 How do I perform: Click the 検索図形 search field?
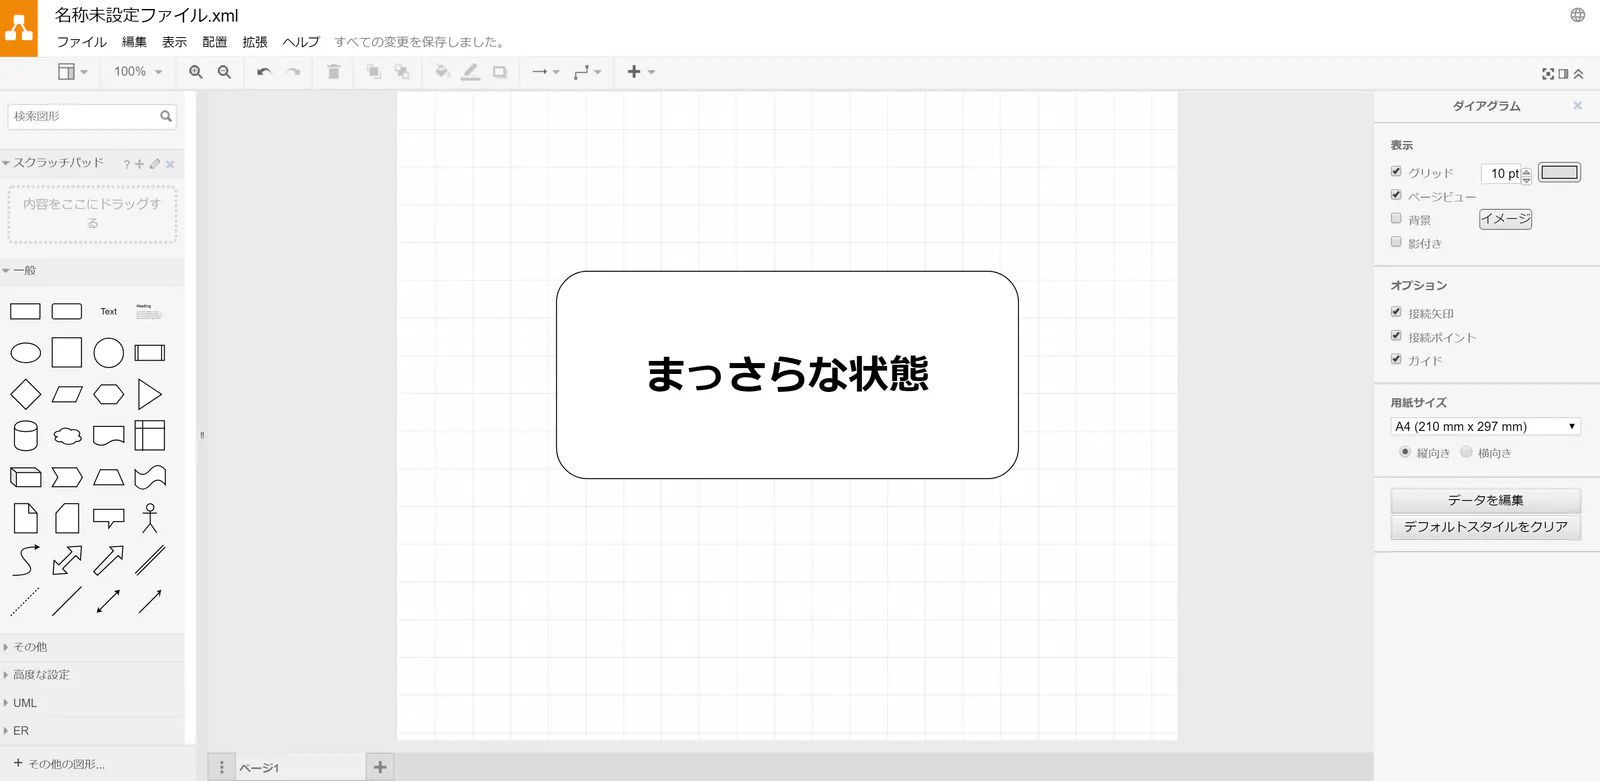click(x=92, y=117)
